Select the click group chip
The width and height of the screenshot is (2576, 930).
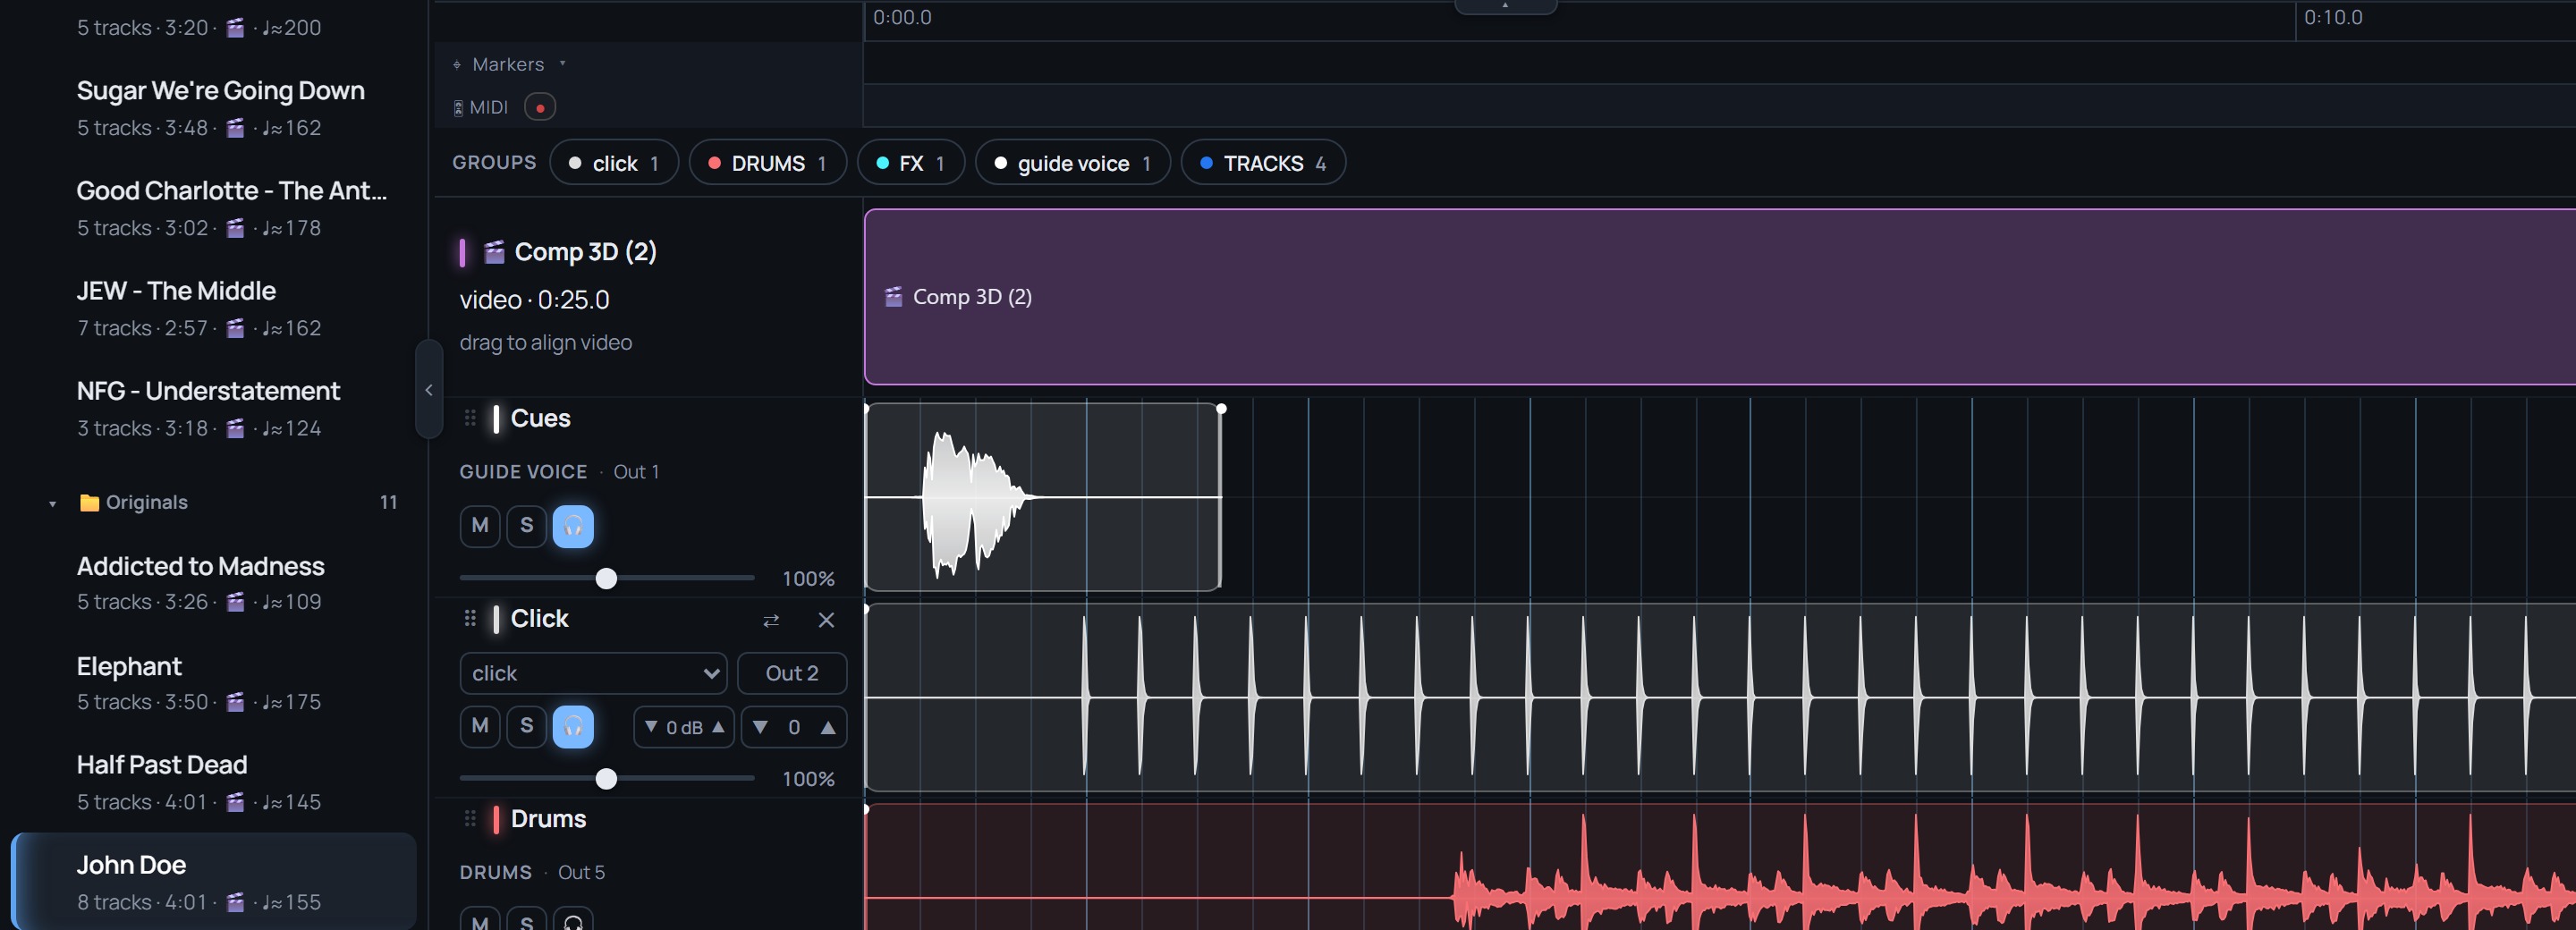point(614,163)
